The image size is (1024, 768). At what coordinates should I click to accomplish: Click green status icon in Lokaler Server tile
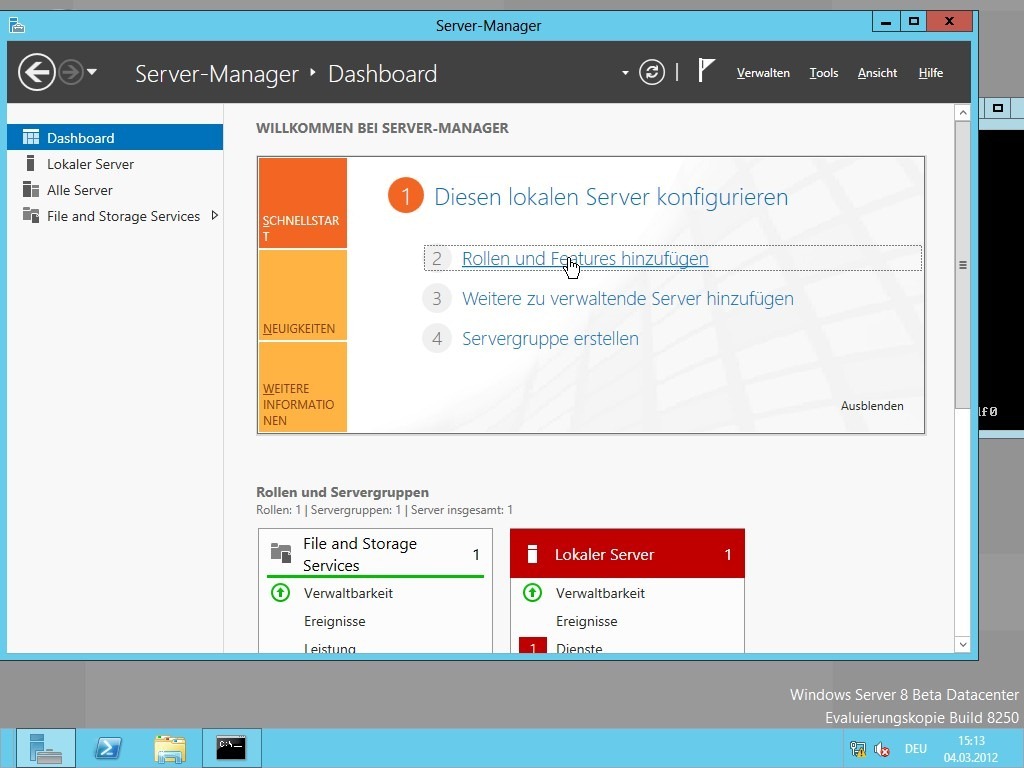532,593
